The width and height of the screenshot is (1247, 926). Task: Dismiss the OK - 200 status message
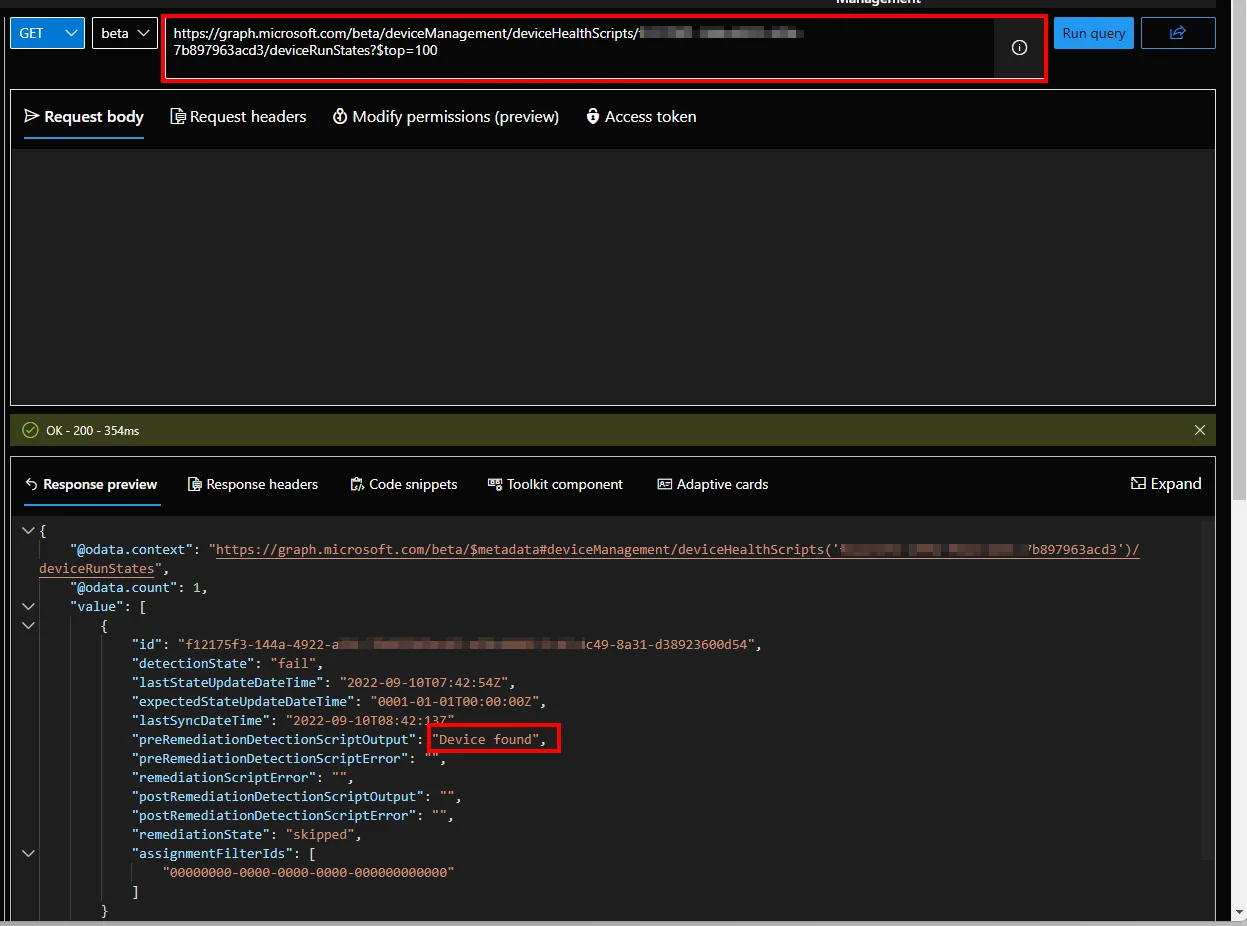[1200, 430]
